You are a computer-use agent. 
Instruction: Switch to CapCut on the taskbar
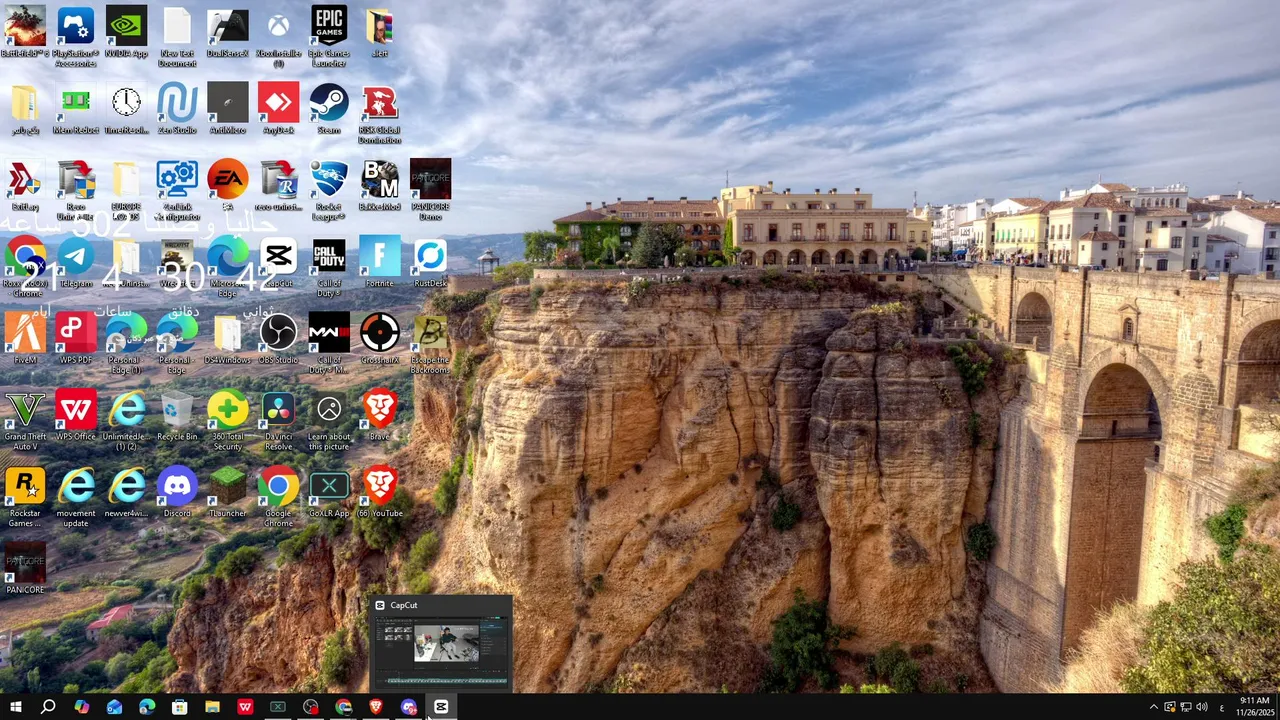(441, 707)
